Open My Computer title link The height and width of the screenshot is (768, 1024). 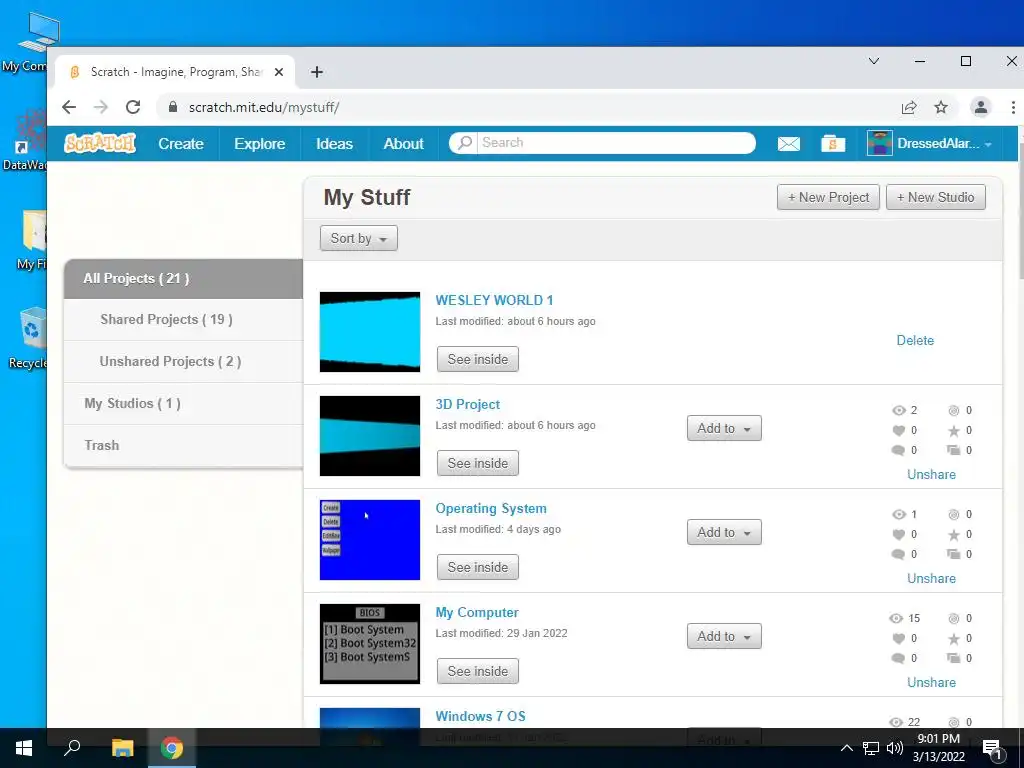tap(477, 613)
